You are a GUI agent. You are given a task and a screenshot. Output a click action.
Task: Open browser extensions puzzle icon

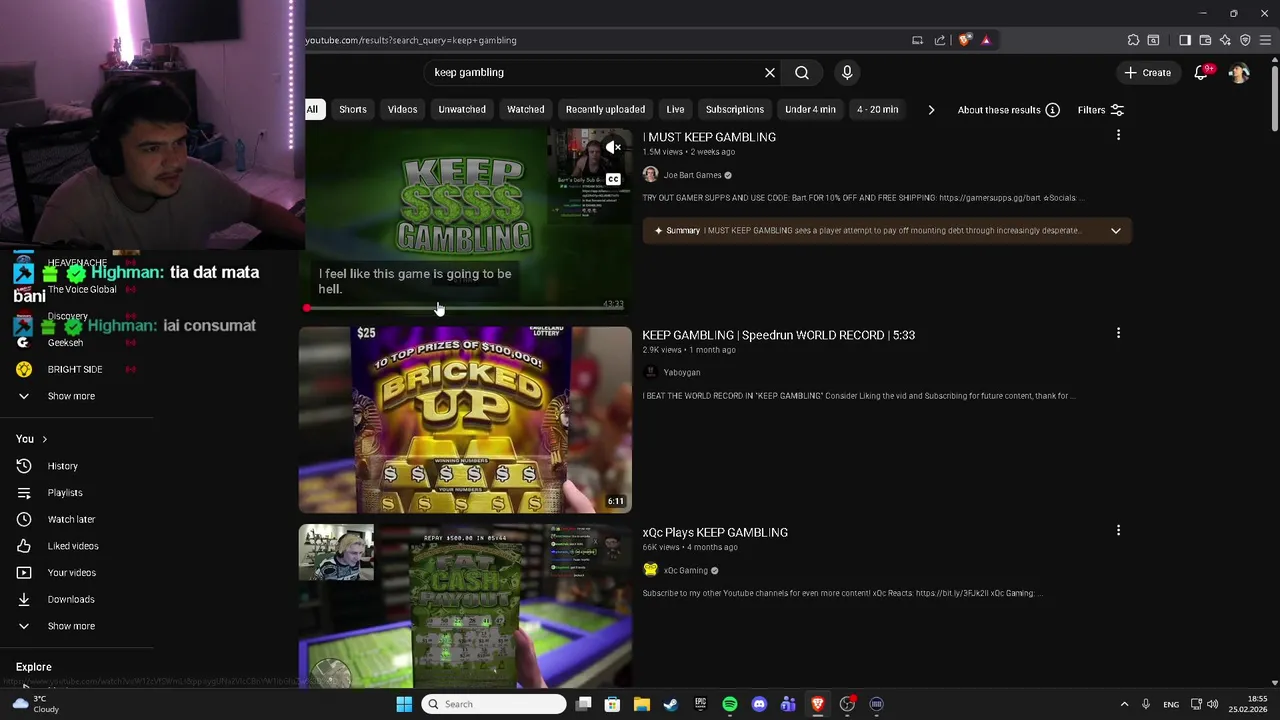[x=1133, y=40]
